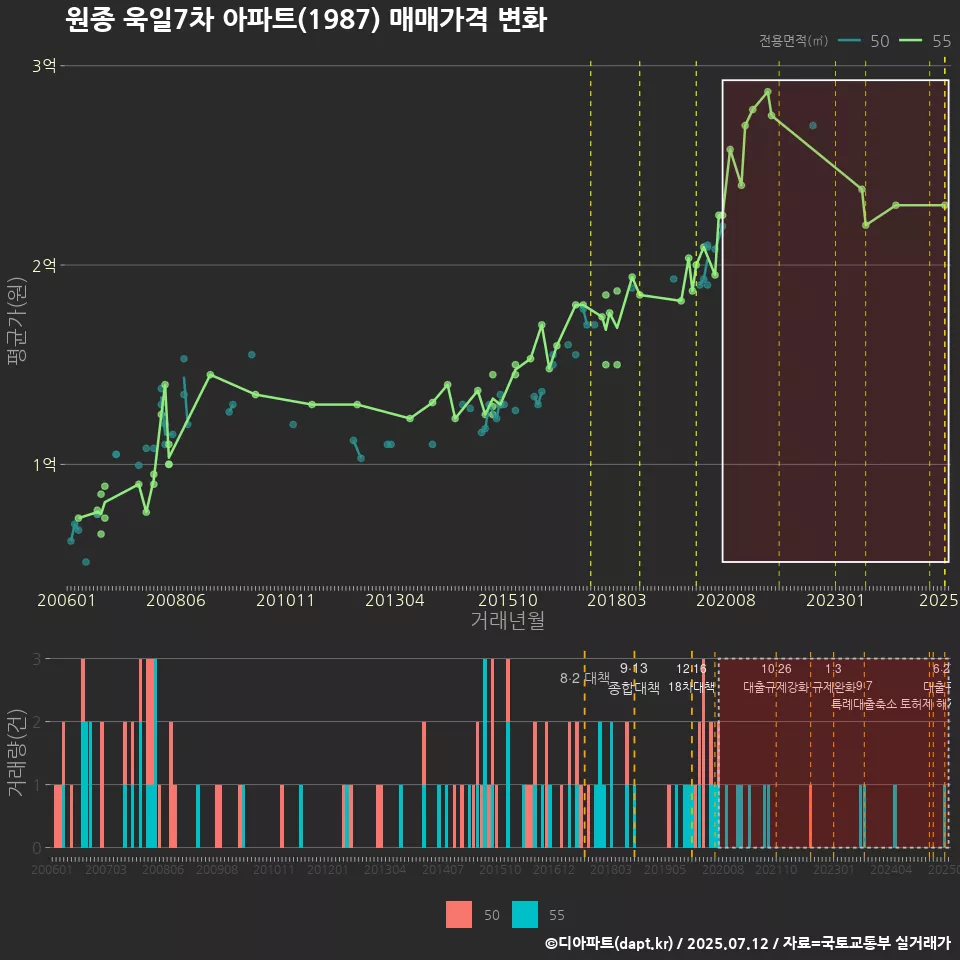The height and width of the screenshot is (960, 960).
Task: Click the '3억' price axis label
Action: [x=44, y=66]
